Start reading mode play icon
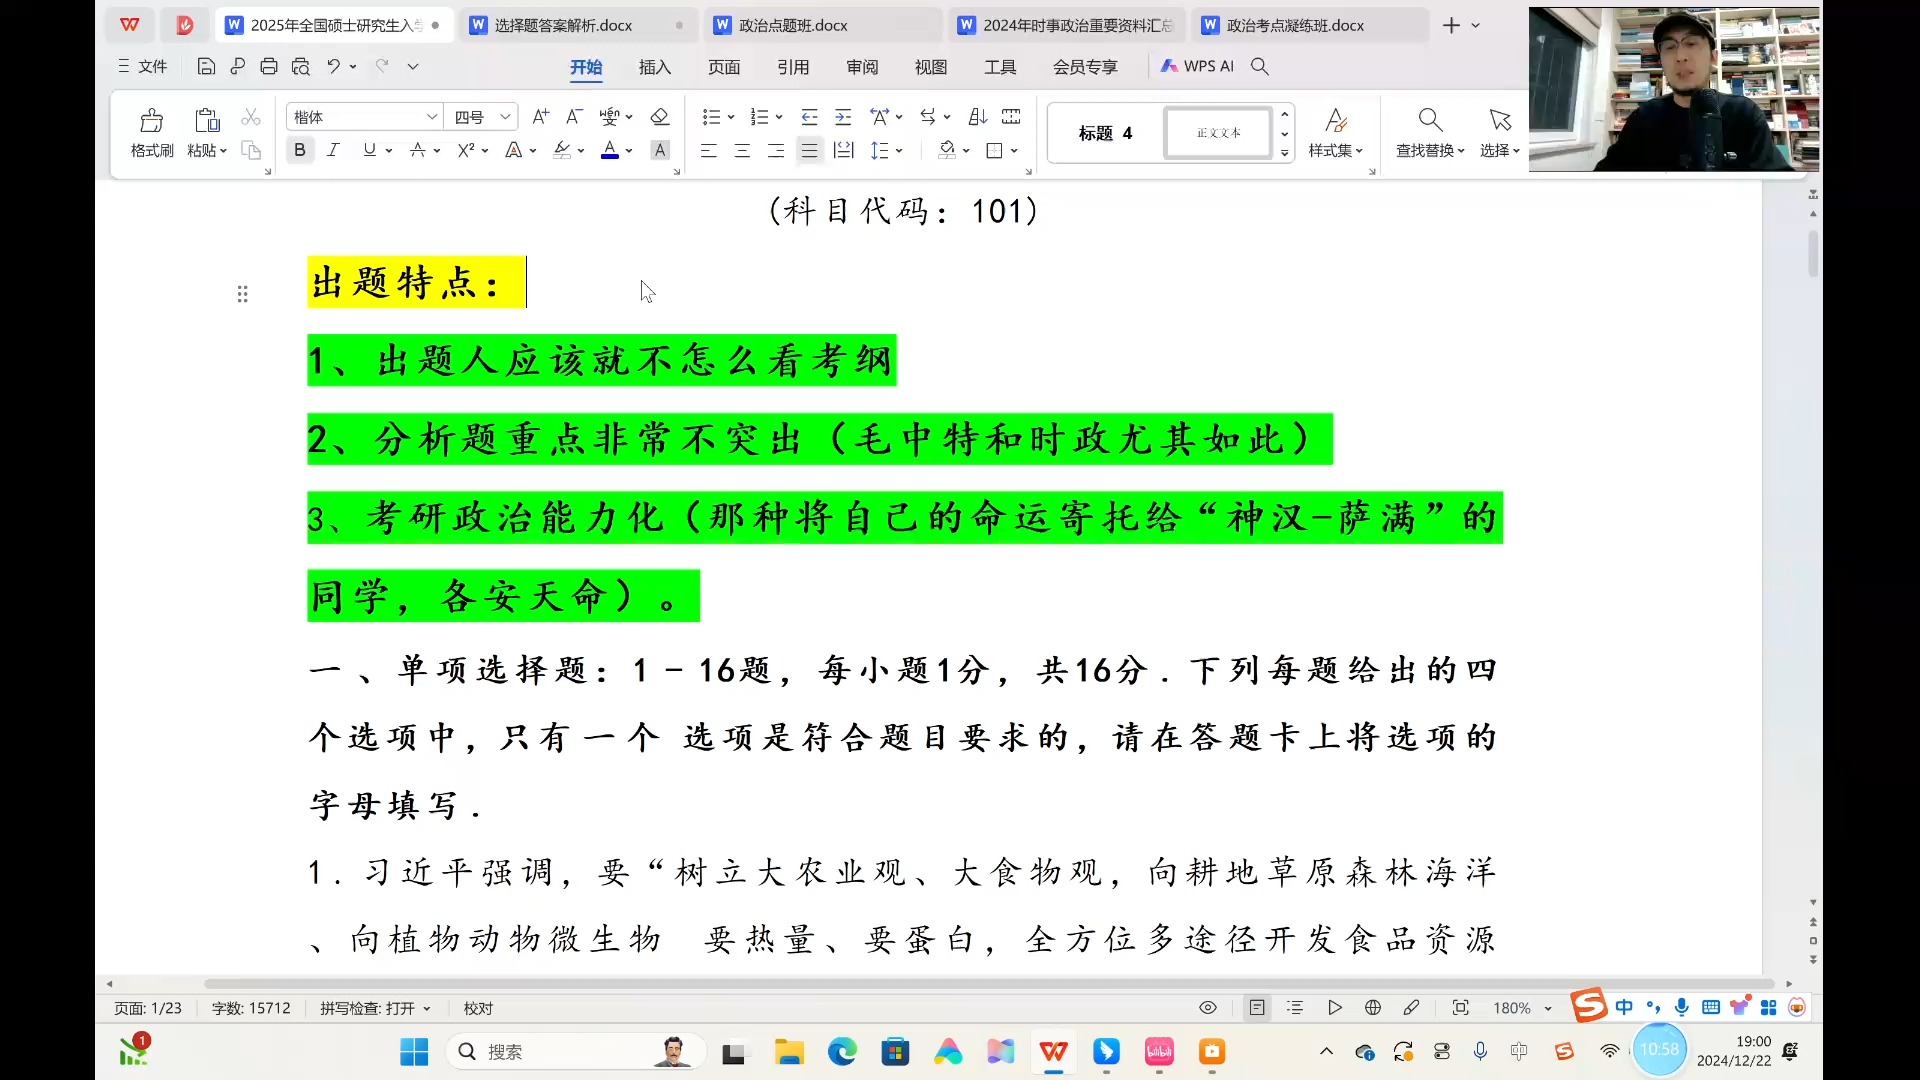 (x=1334, y=1008)
